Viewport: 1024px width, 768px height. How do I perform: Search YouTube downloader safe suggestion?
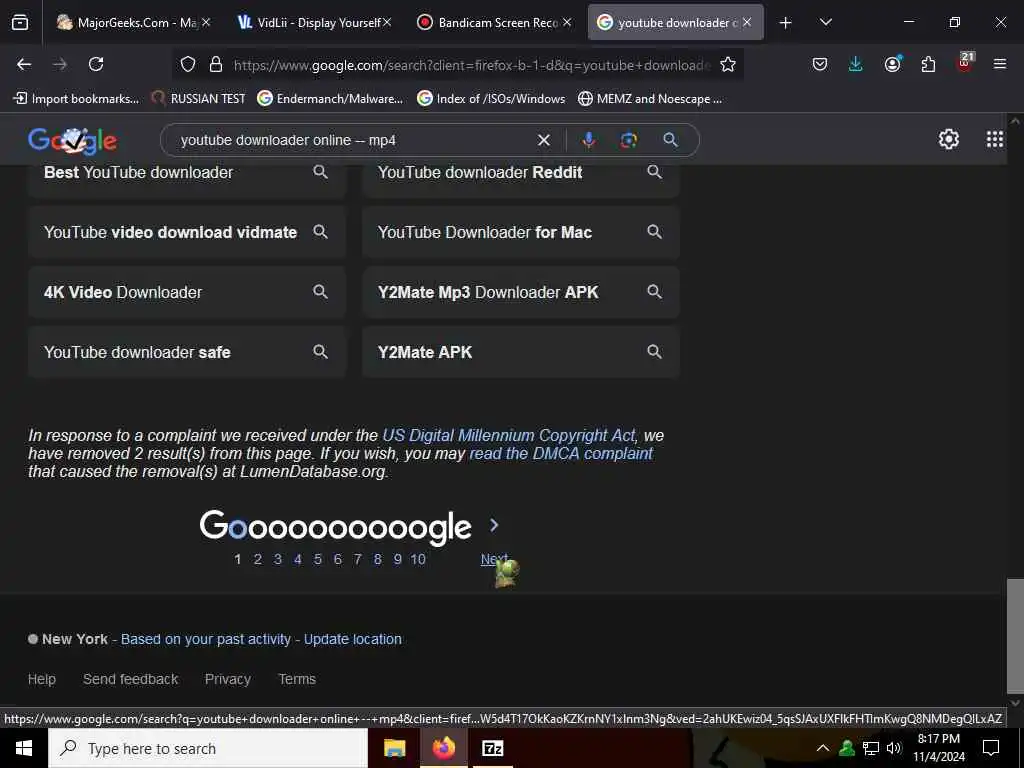point(187,352)
